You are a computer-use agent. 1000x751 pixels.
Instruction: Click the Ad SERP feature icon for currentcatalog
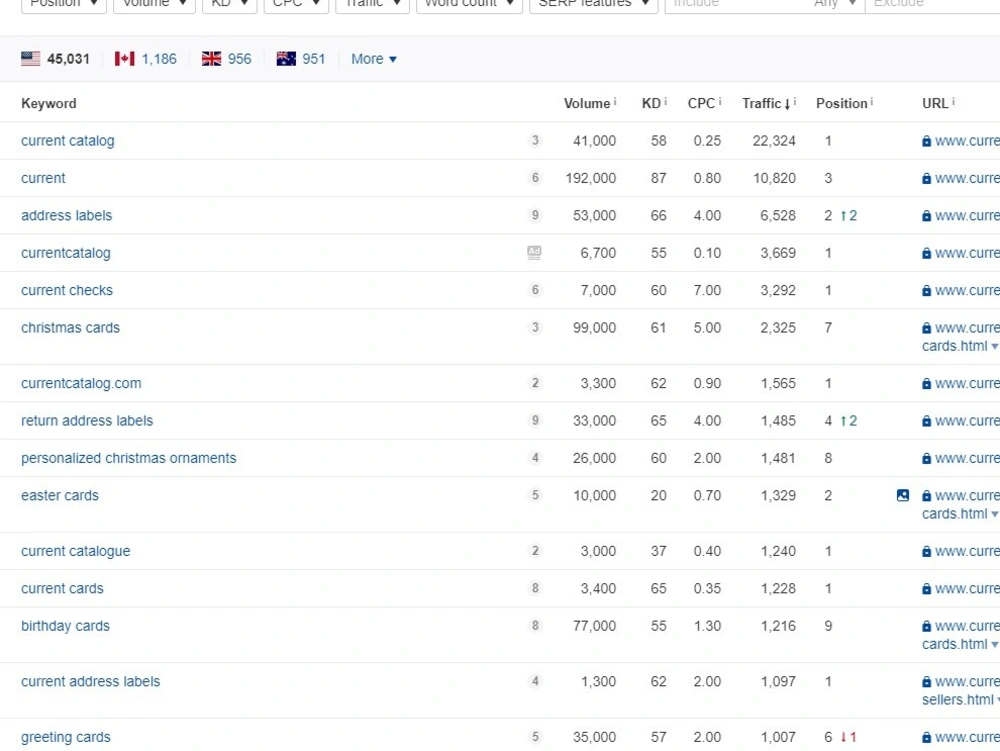[x=534, y=252]
